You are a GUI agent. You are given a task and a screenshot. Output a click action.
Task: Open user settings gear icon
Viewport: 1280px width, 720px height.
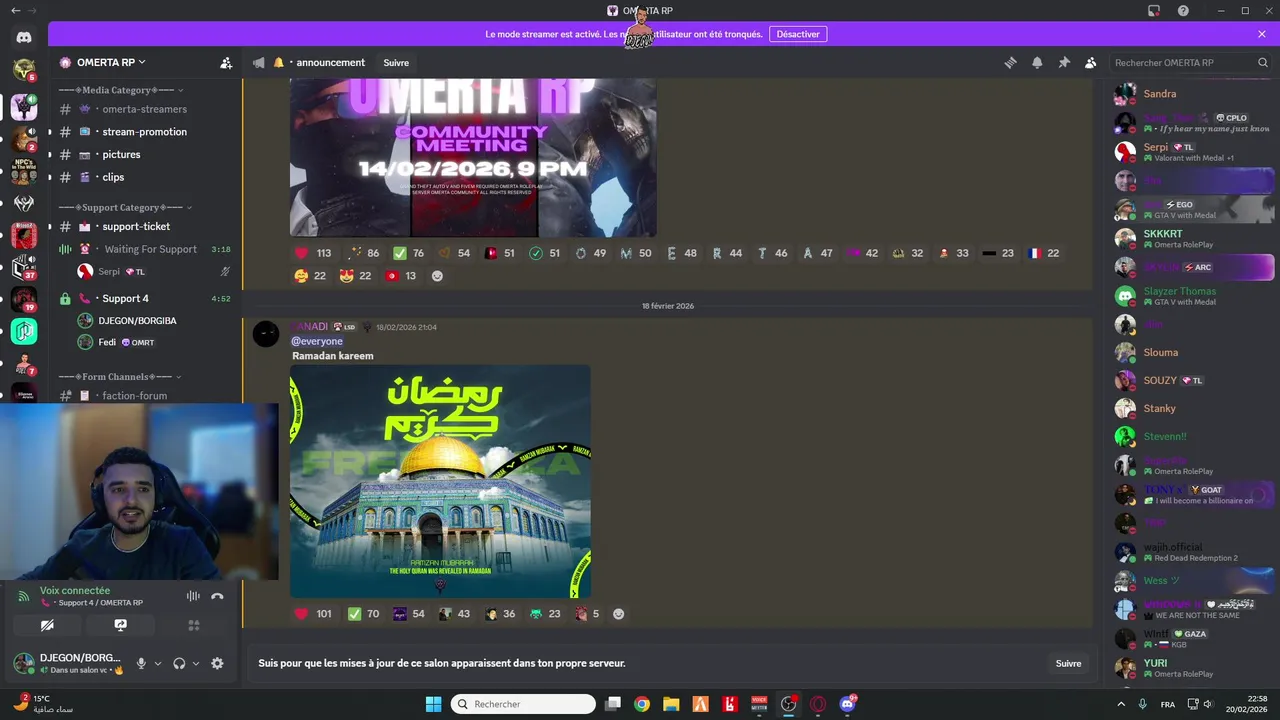(217, 663)
